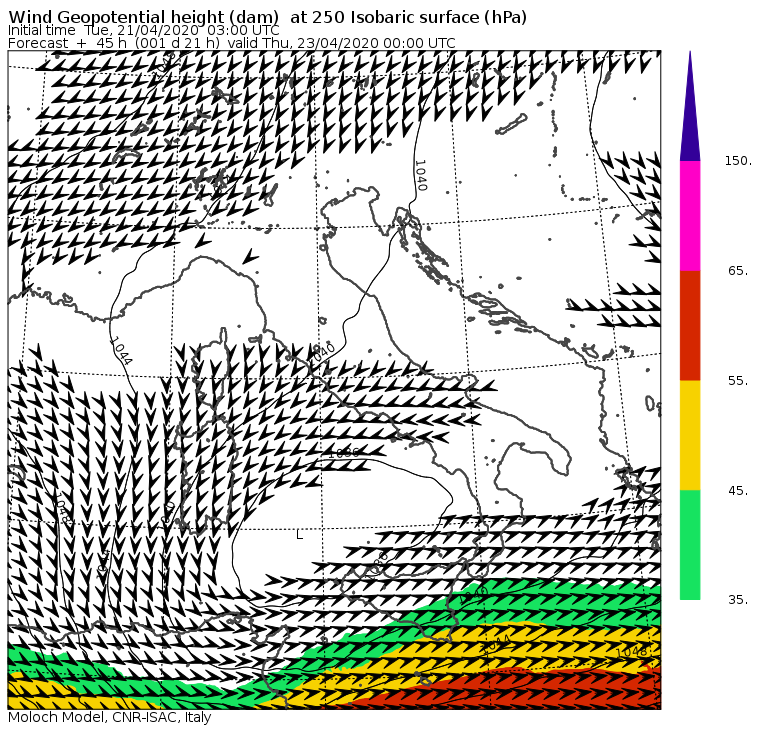The height and width of the screenshot is (731, 760).
Task: Click the 'L' low-pressure marker in the Tyrrhenian Sea
Action: [x=300, y=535]
